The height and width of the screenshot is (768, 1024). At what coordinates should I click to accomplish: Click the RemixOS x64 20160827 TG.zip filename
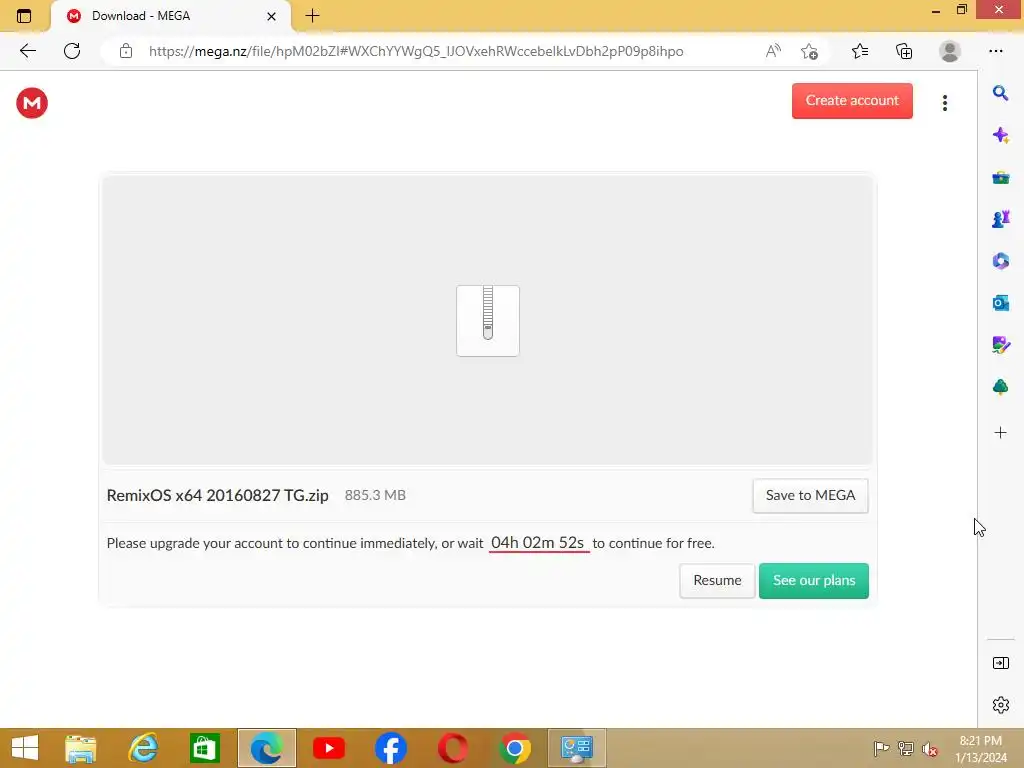[217, 496]
